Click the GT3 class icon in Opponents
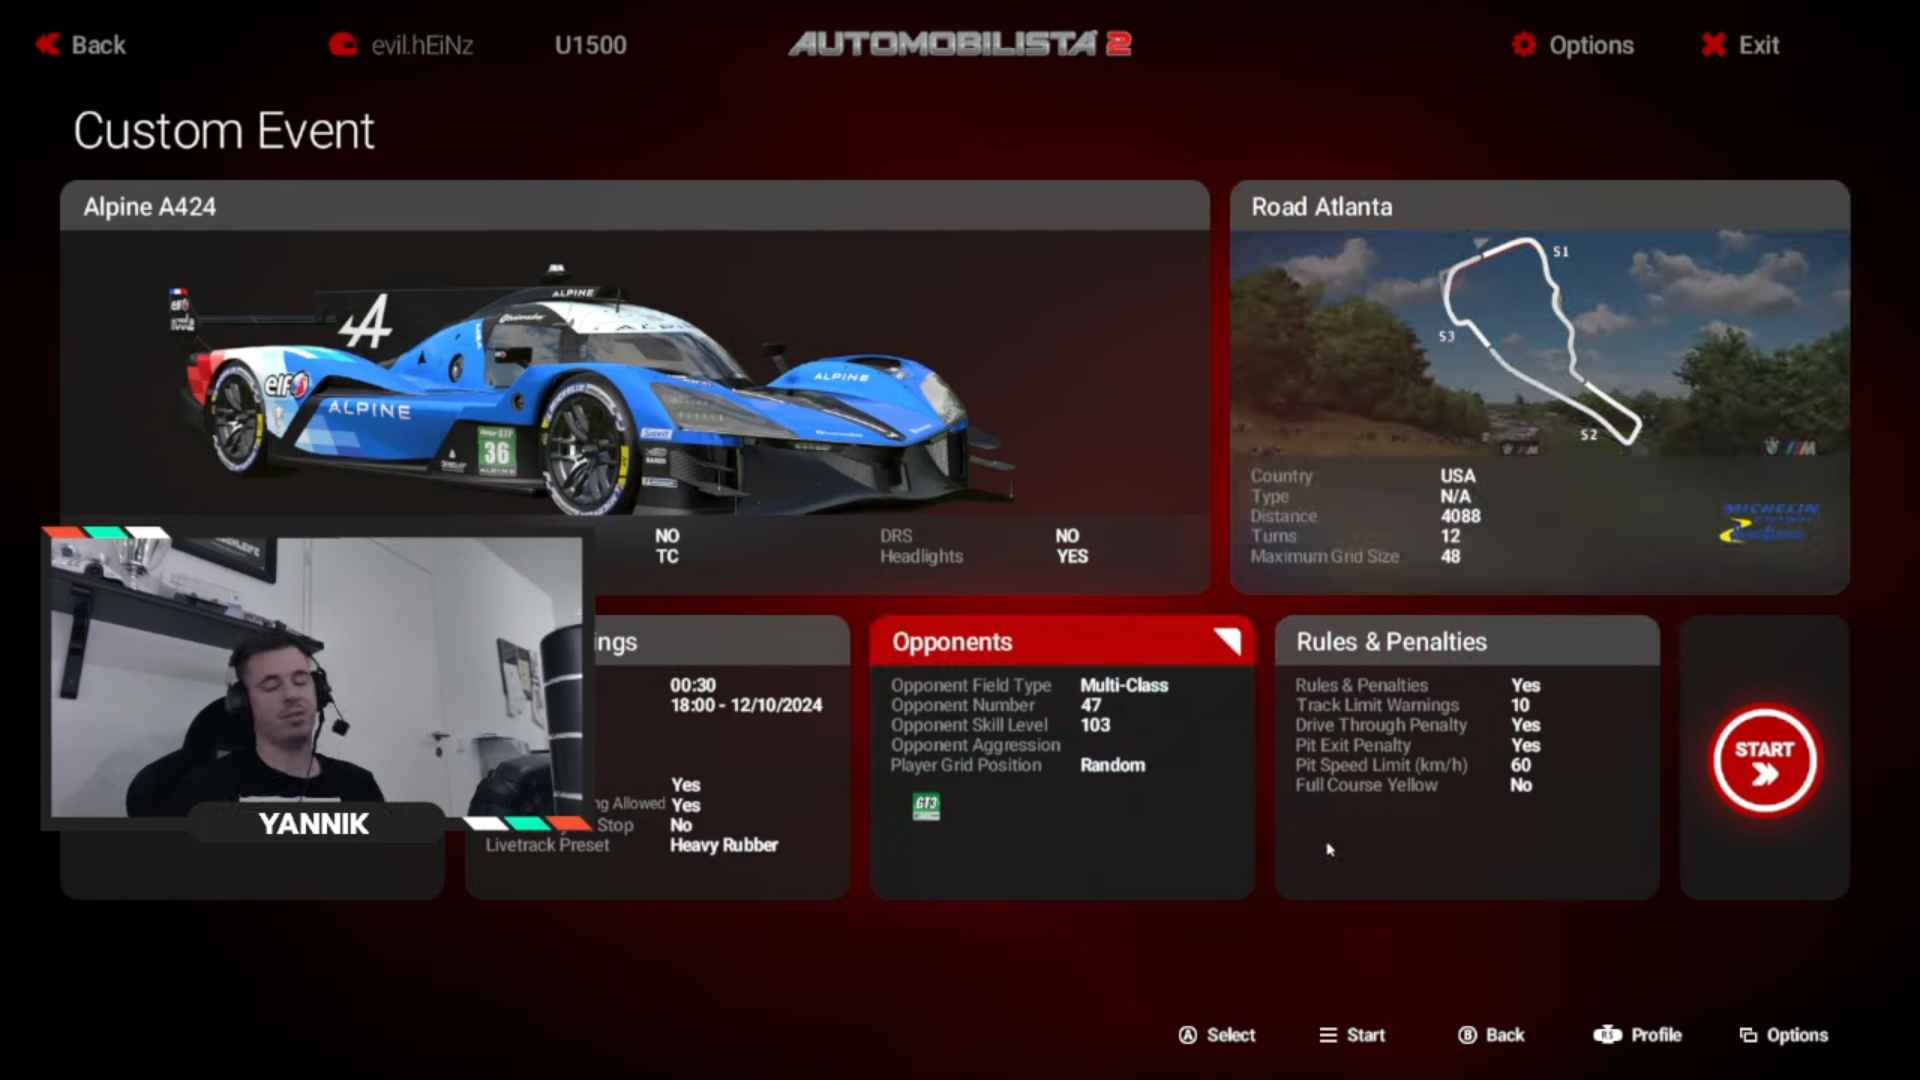The height and width of the screenshot is (1080, 1920). pyautogui.click(x=926, y=806)
